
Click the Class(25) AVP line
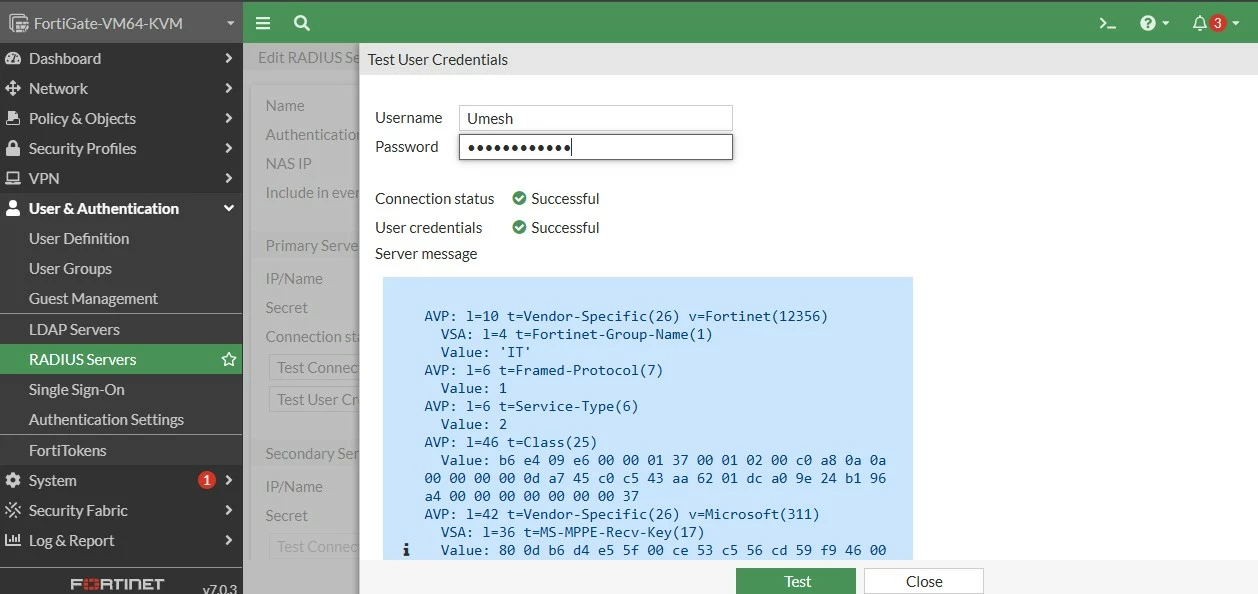(510, 442)
